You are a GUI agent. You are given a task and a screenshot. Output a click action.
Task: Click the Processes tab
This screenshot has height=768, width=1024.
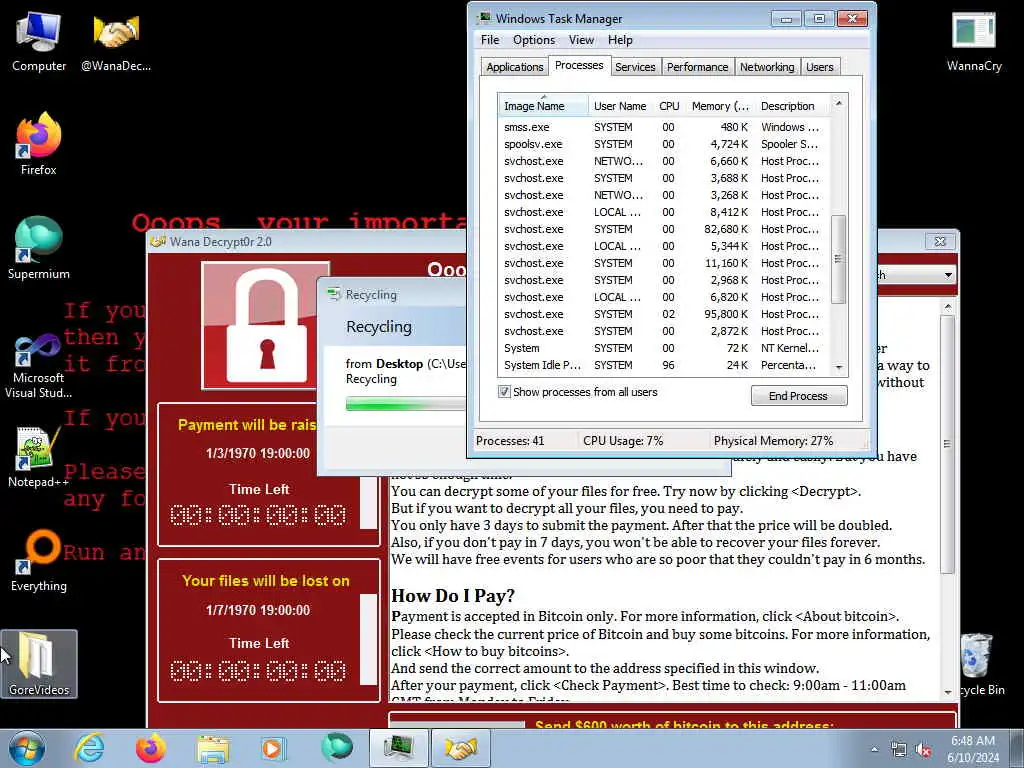click(579, 65)
